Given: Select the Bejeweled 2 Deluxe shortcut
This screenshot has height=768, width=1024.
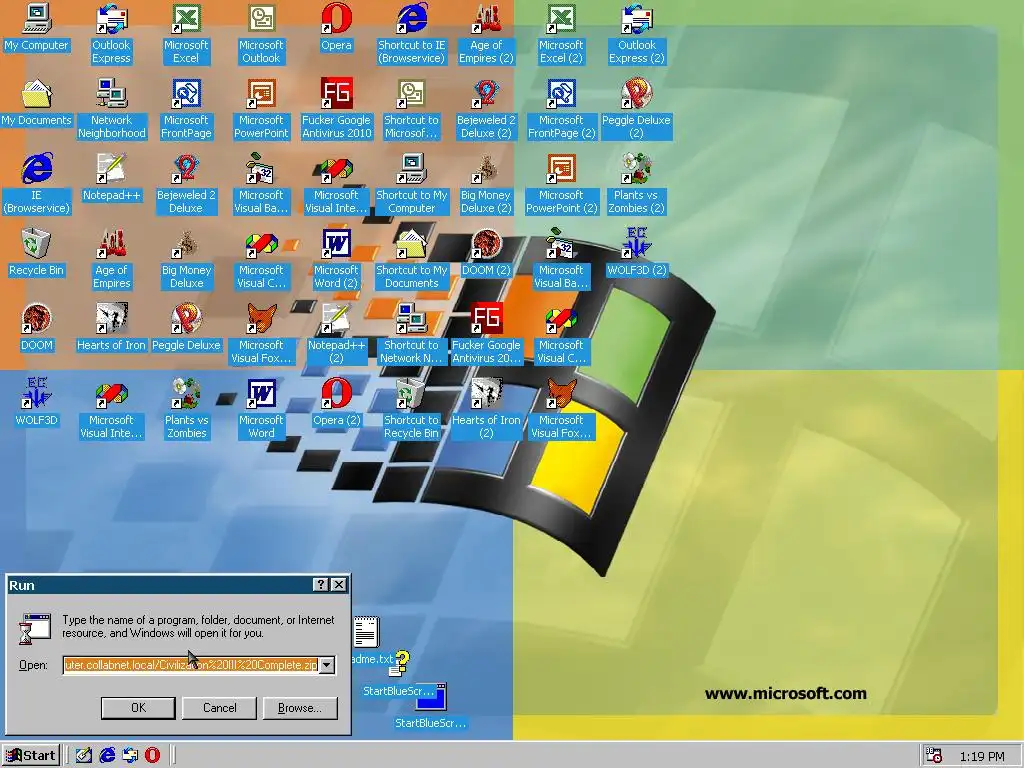Looking at the screenshot, I should click(186, 184).
